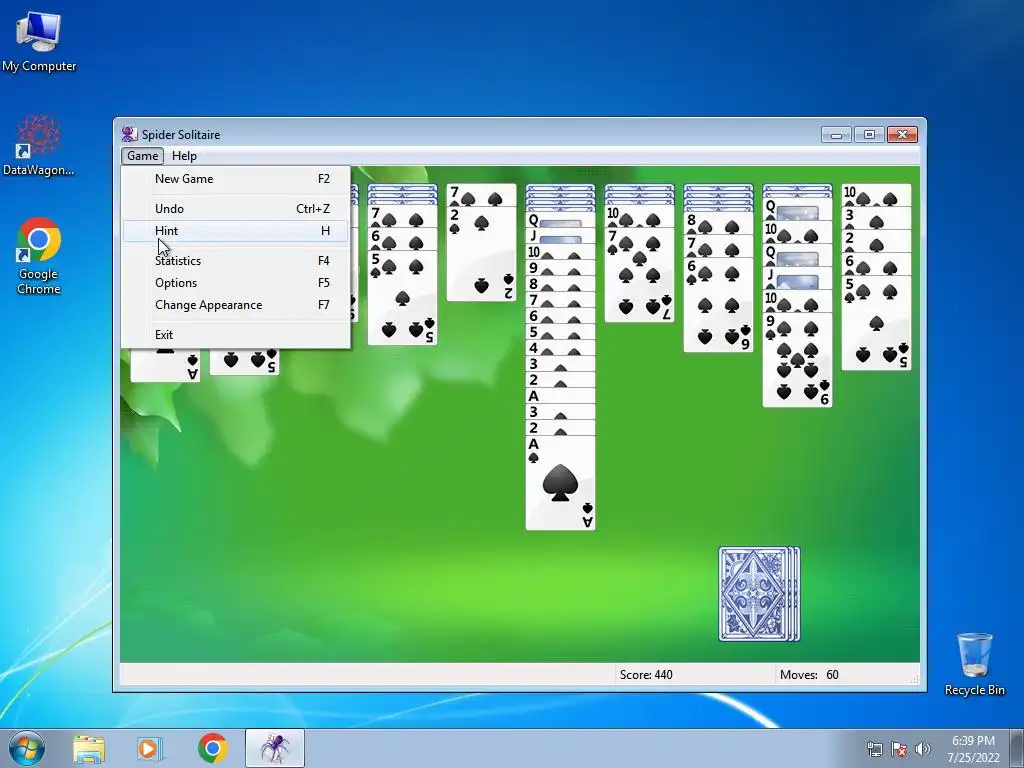Click the Score: 440 status text
Image resolution: width=1024 pixels, height=768 pixels.
click(646, 675)
